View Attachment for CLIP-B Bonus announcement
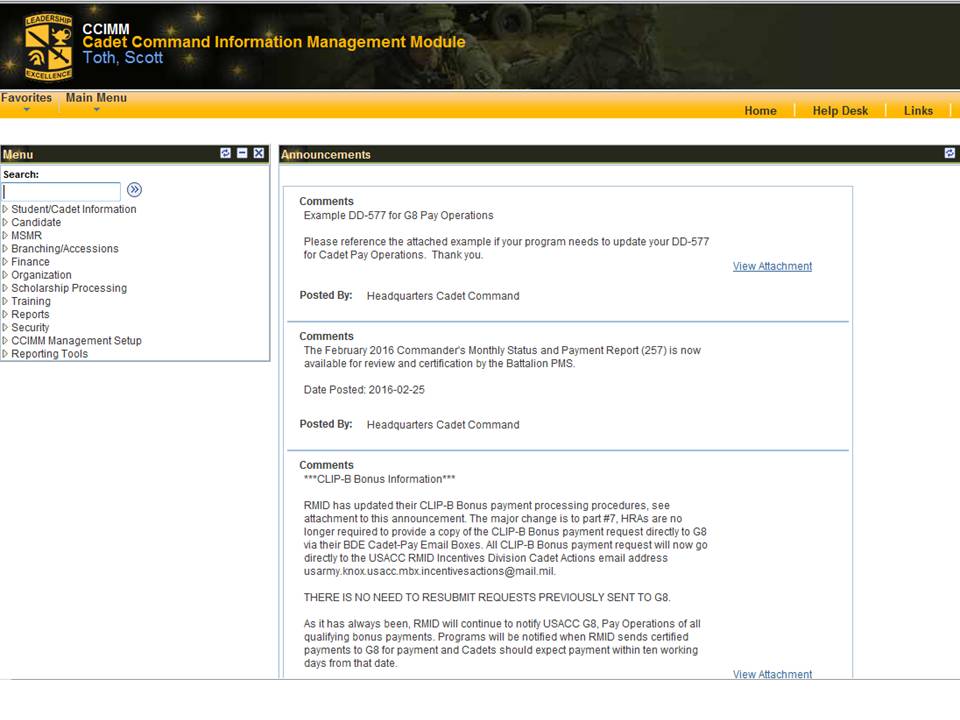The height and width of the screenshot is (720, 960). [x=772, y=674]
